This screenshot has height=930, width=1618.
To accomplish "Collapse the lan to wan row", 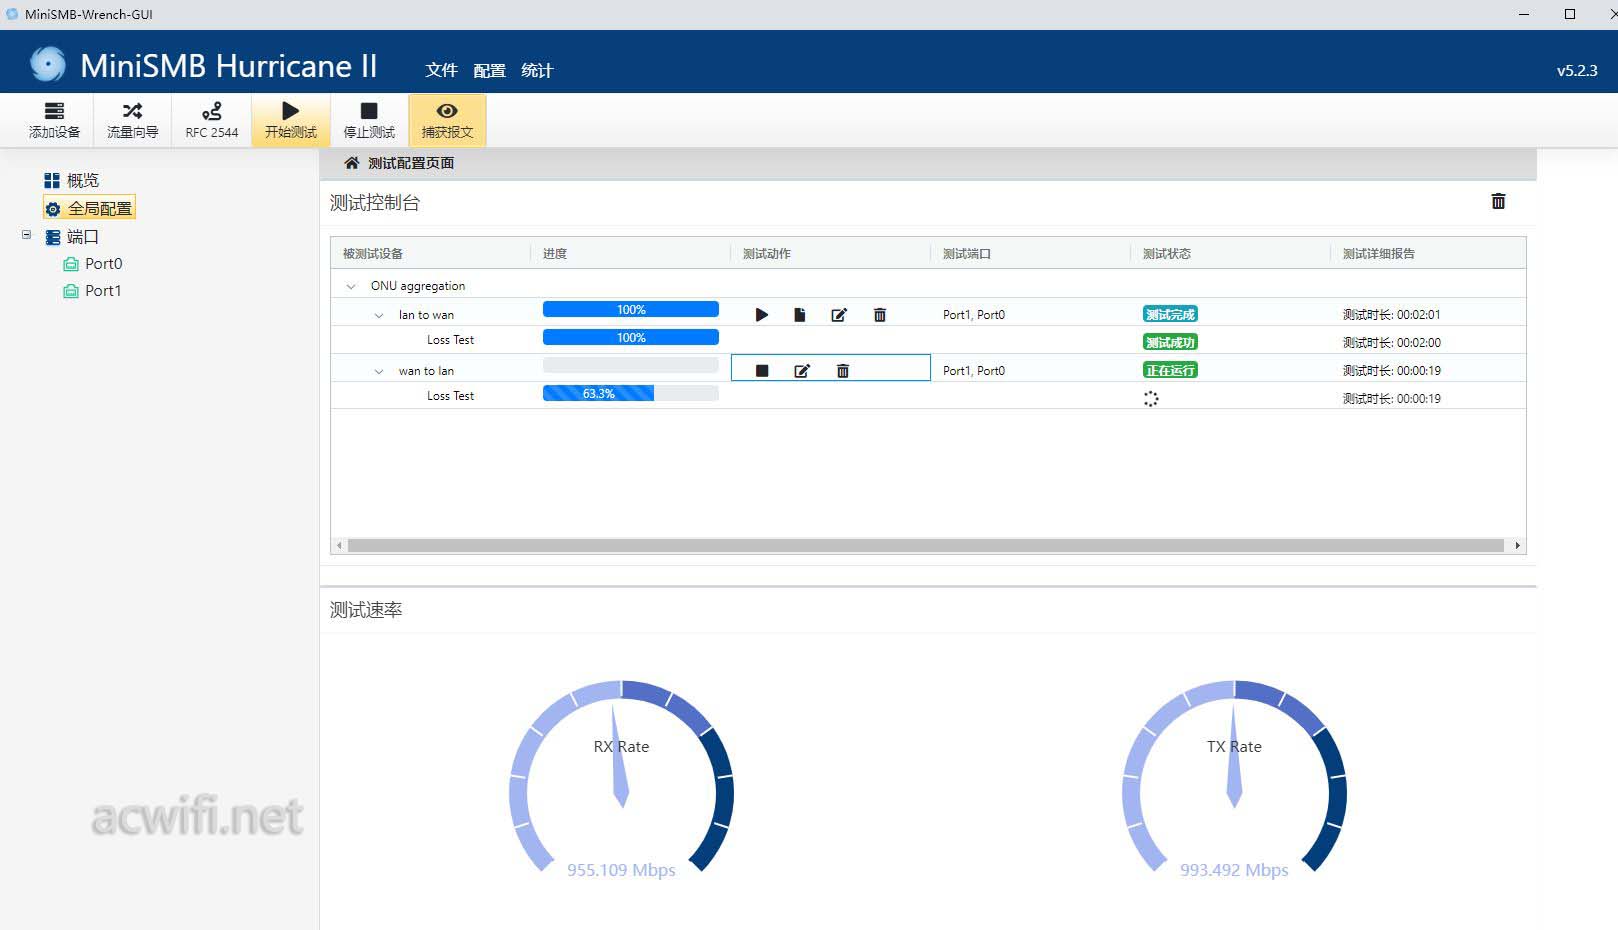I will click(x=379, y=315).
